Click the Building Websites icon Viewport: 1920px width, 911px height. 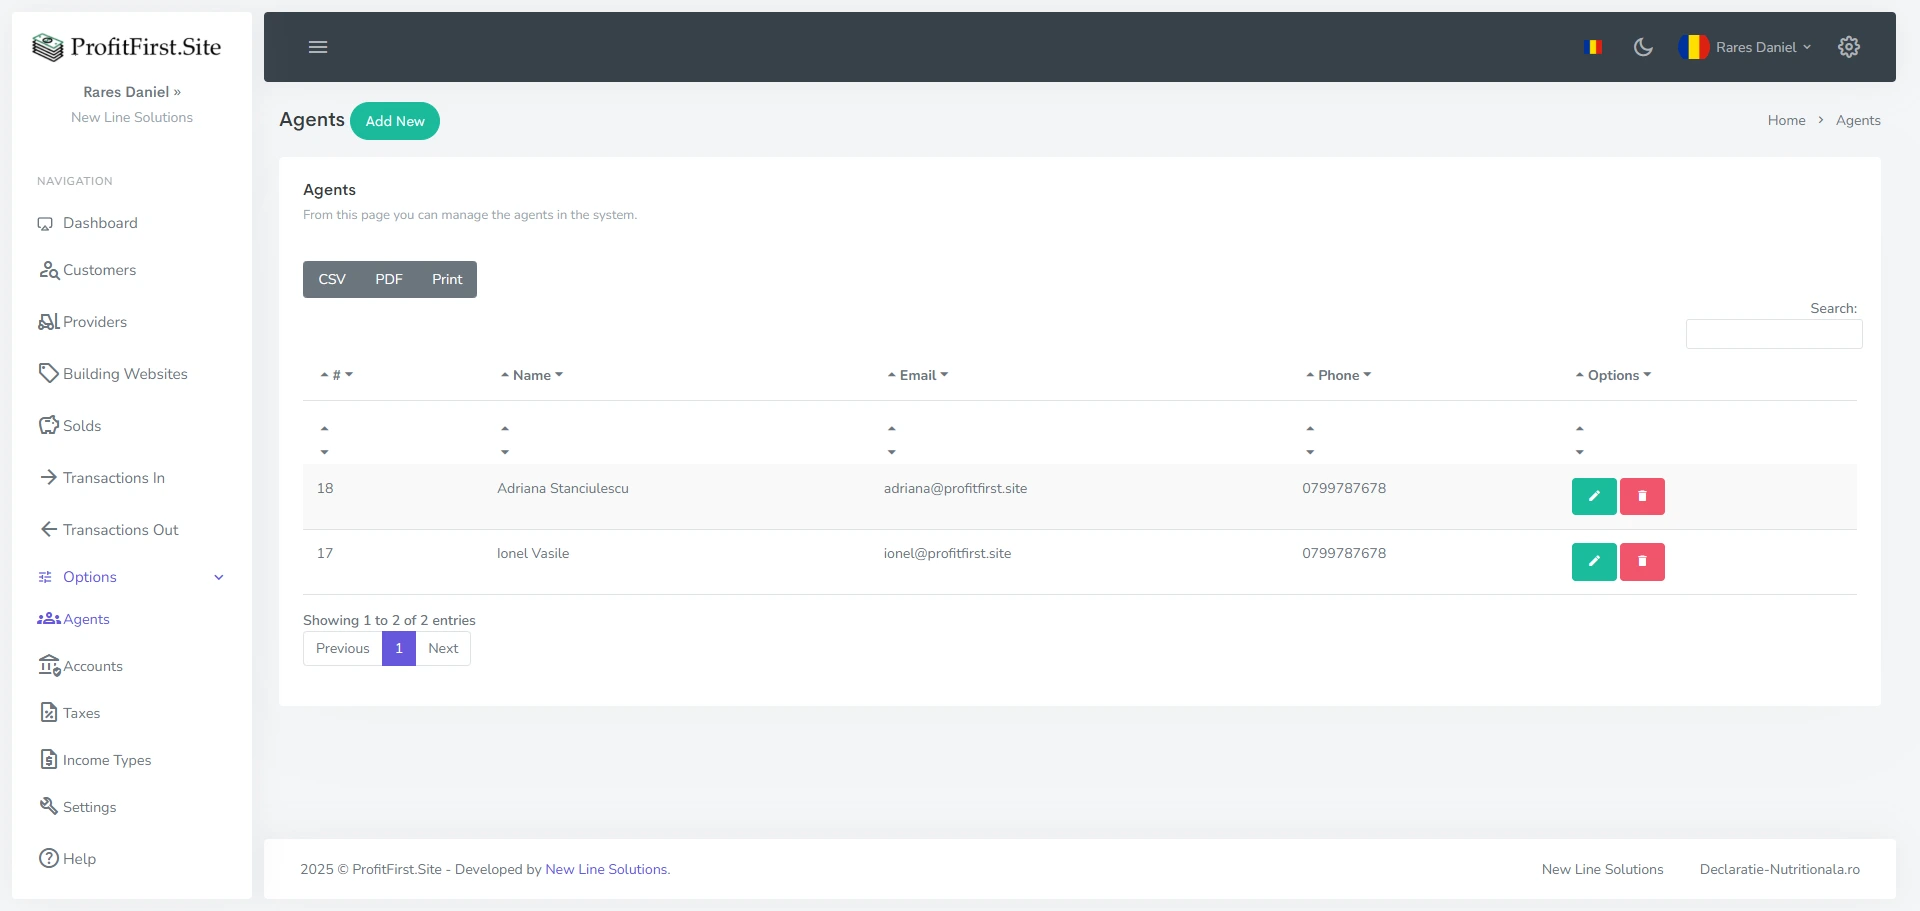[x=48, y=372]
